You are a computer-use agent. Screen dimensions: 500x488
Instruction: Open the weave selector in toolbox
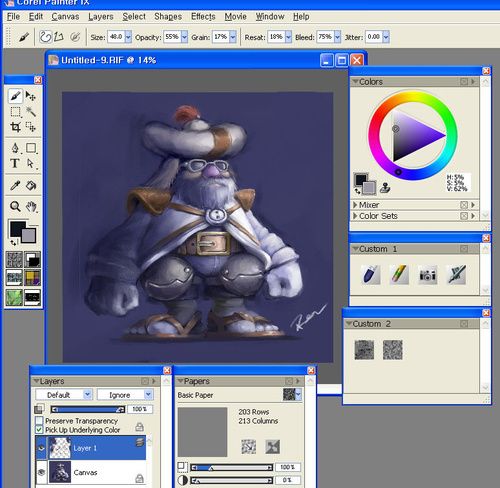pos(32,278)
